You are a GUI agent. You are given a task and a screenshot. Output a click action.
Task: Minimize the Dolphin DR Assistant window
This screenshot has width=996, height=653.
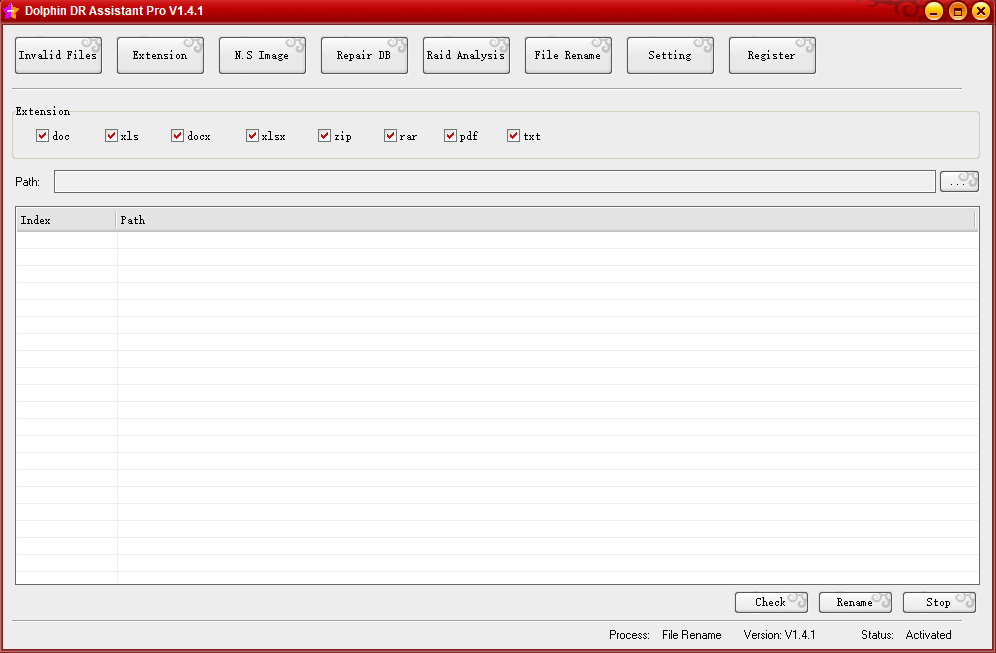point(933,11)
